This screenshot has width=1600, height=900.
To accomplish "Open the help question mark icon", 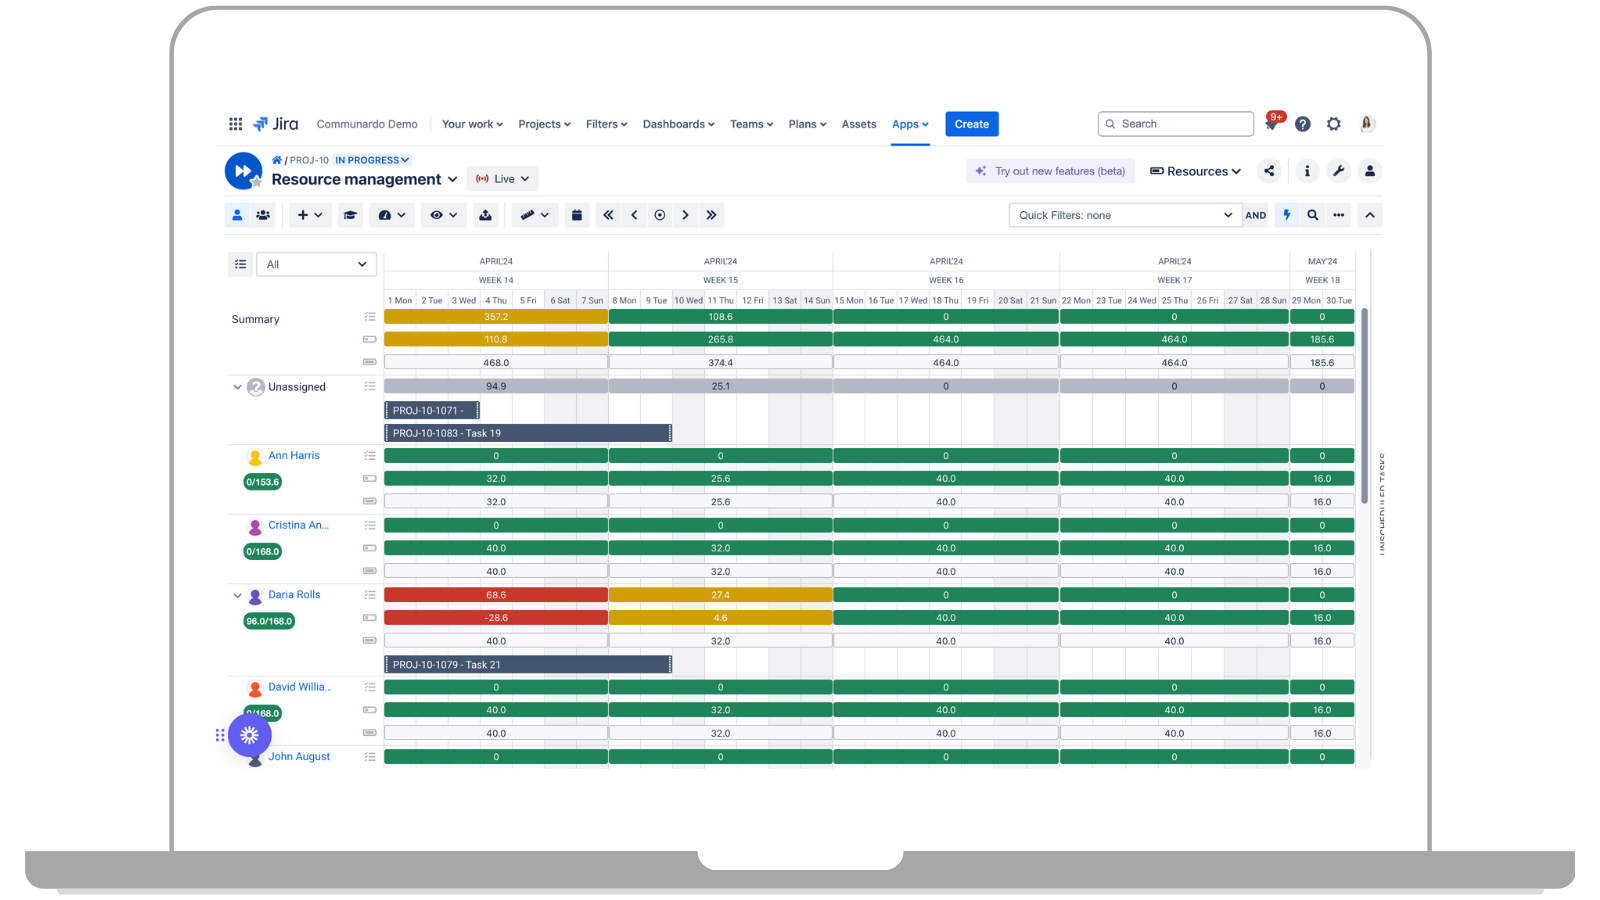I will click(1302, 124).
